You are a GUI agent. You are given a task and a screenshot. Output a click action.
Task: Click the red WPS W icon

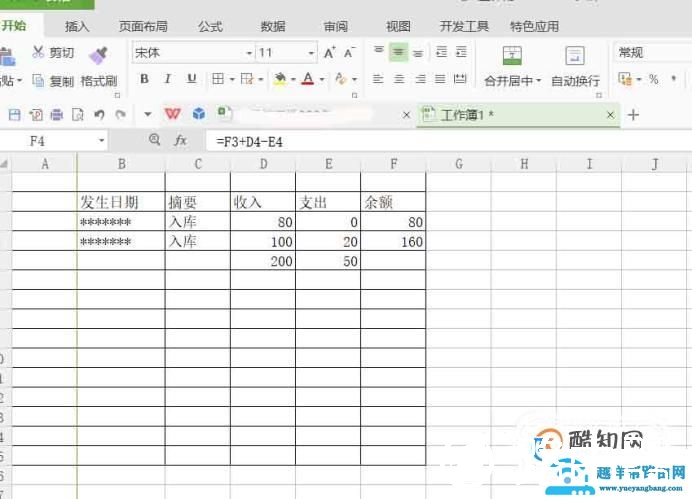173,114
